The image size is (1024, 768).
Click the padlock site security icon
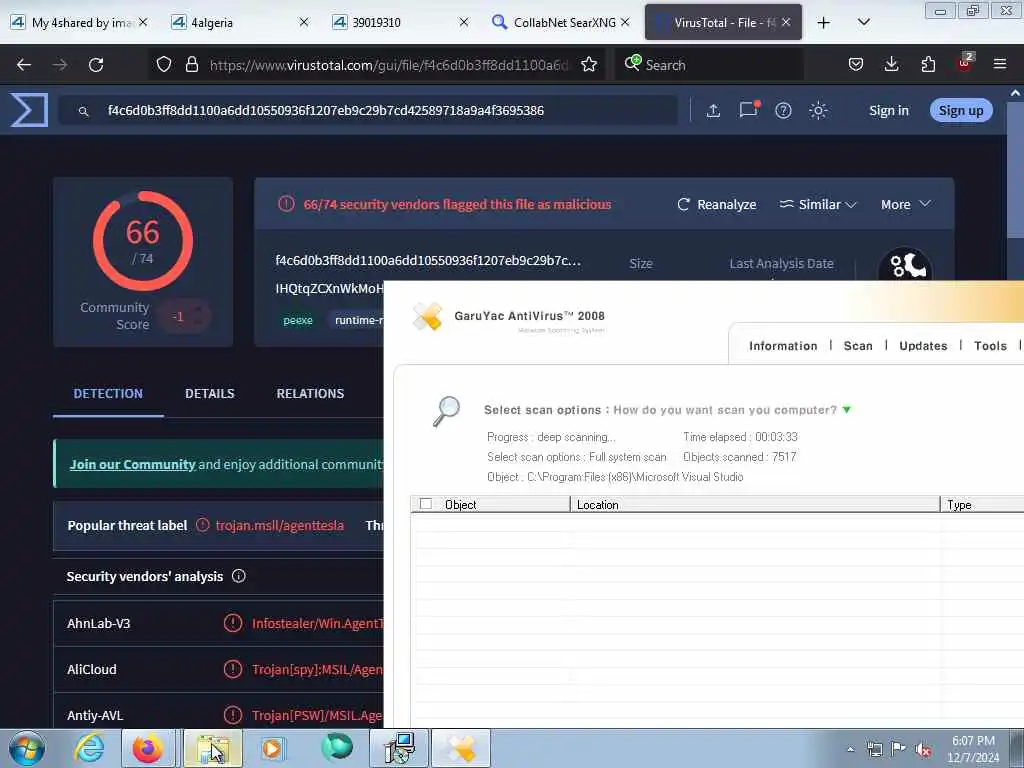coord(191,65)
